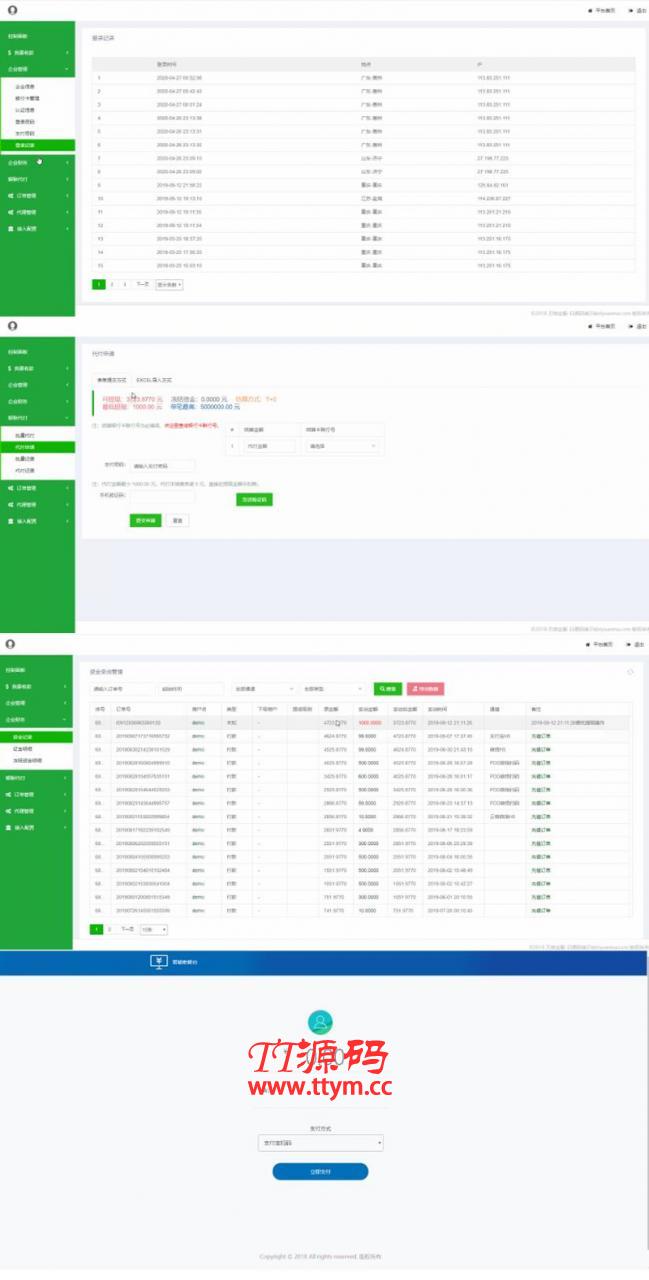Go to page 3 of login records
Viewport: 649px width, 1280px height.
124,284
